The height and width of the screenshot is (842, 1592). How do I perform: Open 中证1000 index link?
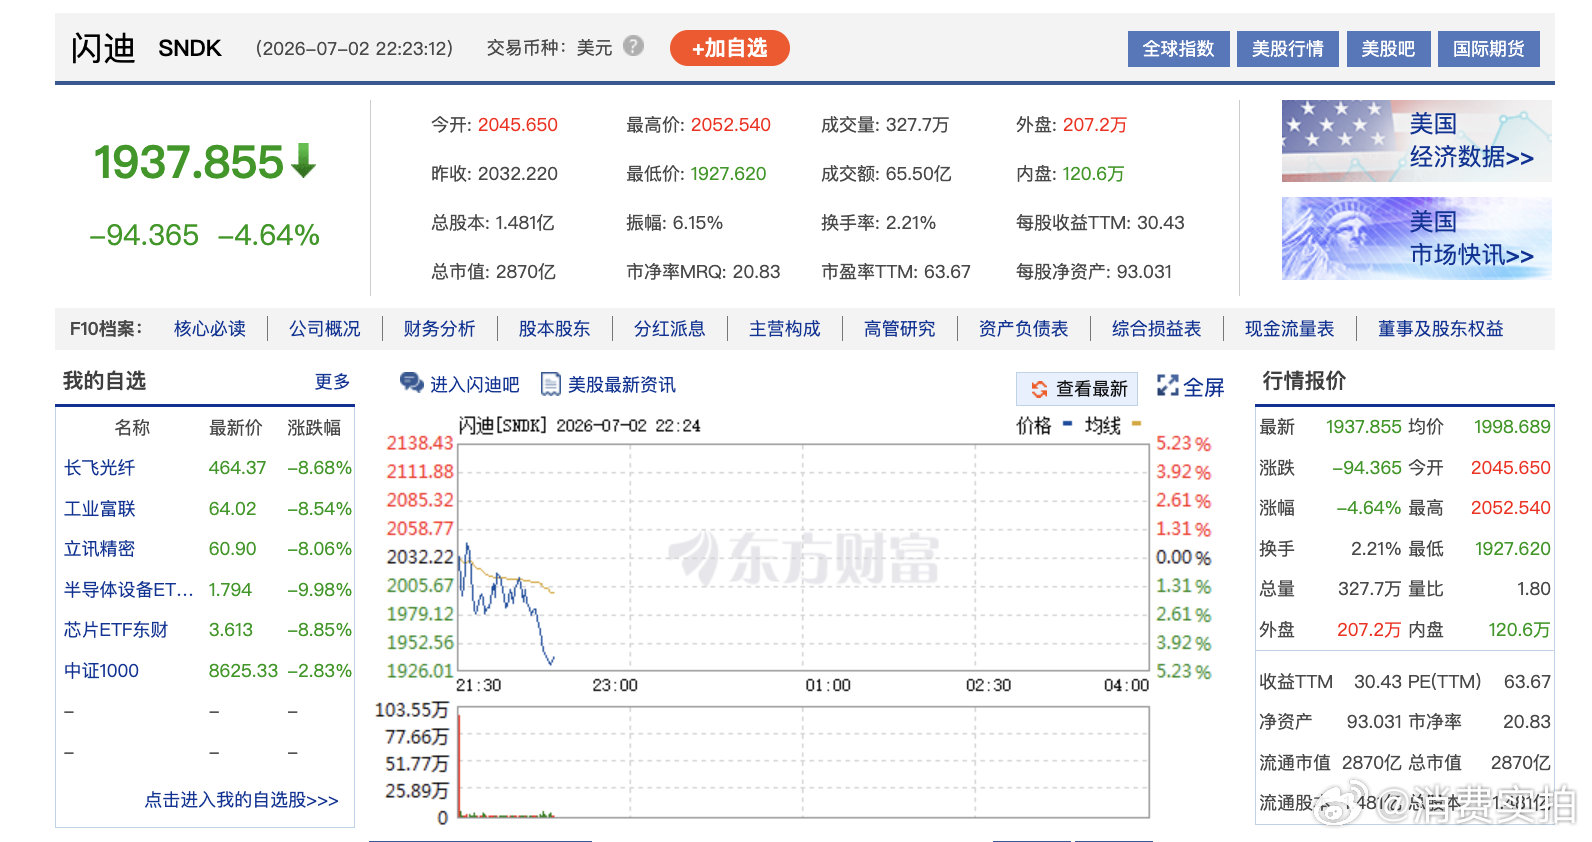(101, 670)
